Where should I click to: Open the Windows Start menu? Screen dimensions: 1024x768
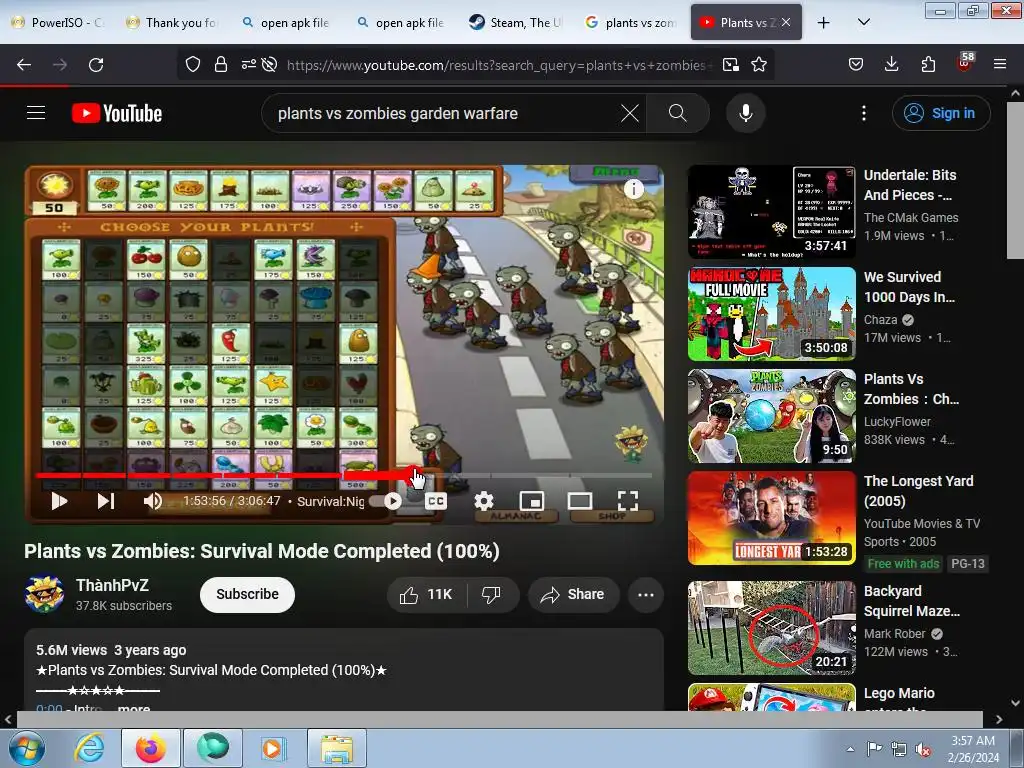pos(27,748)
